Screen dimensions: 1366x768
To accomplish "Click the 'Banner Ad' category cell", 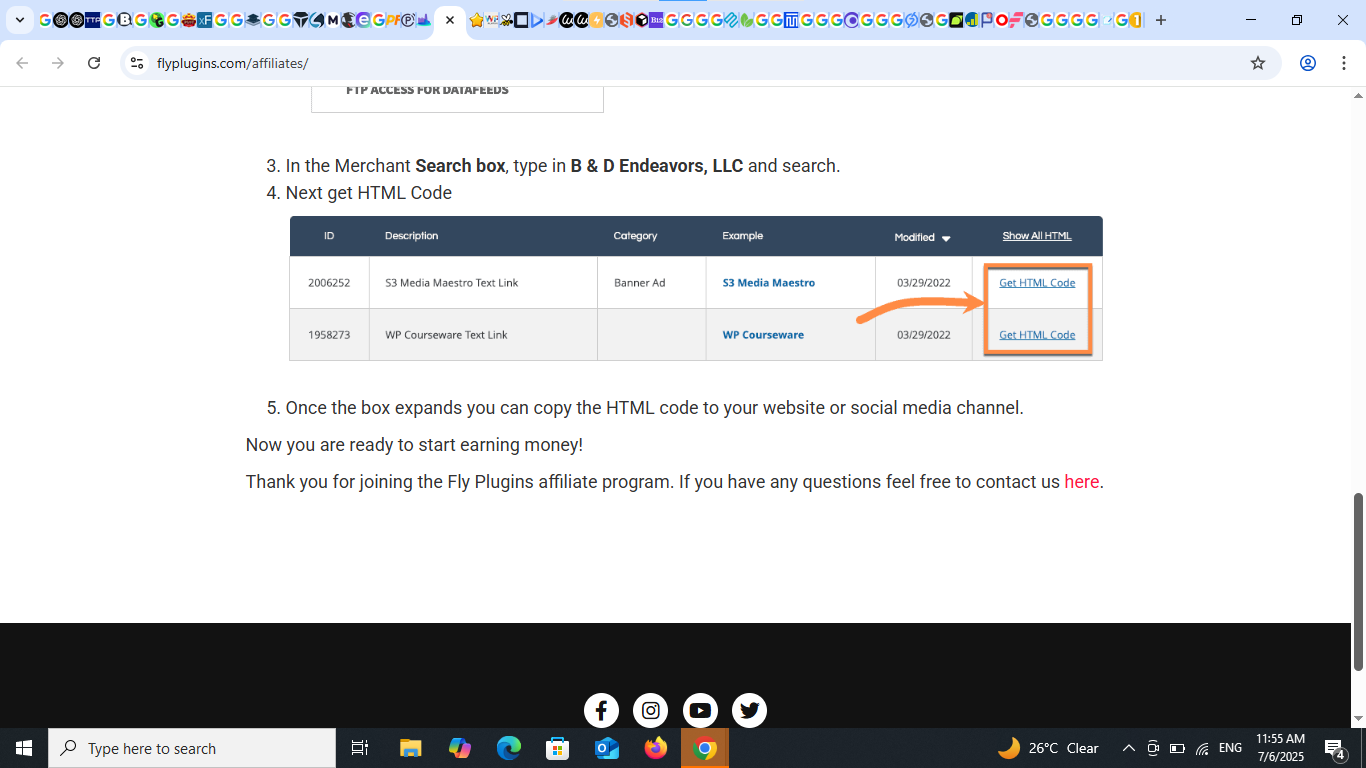I will pos(639,283).
